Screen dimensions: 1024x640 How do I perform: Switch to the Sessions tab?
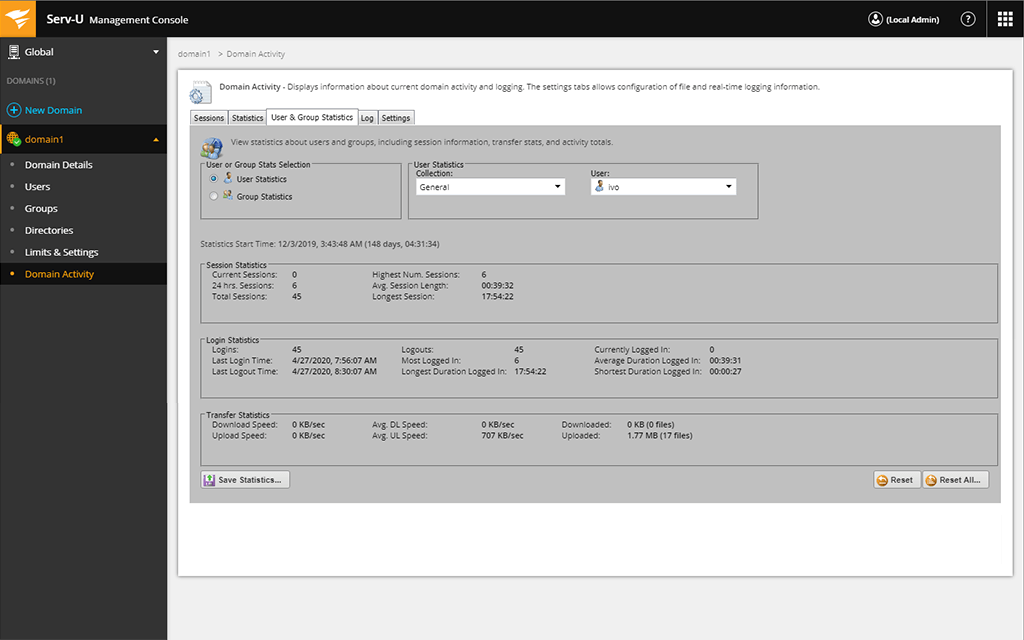tap(208, 117)
